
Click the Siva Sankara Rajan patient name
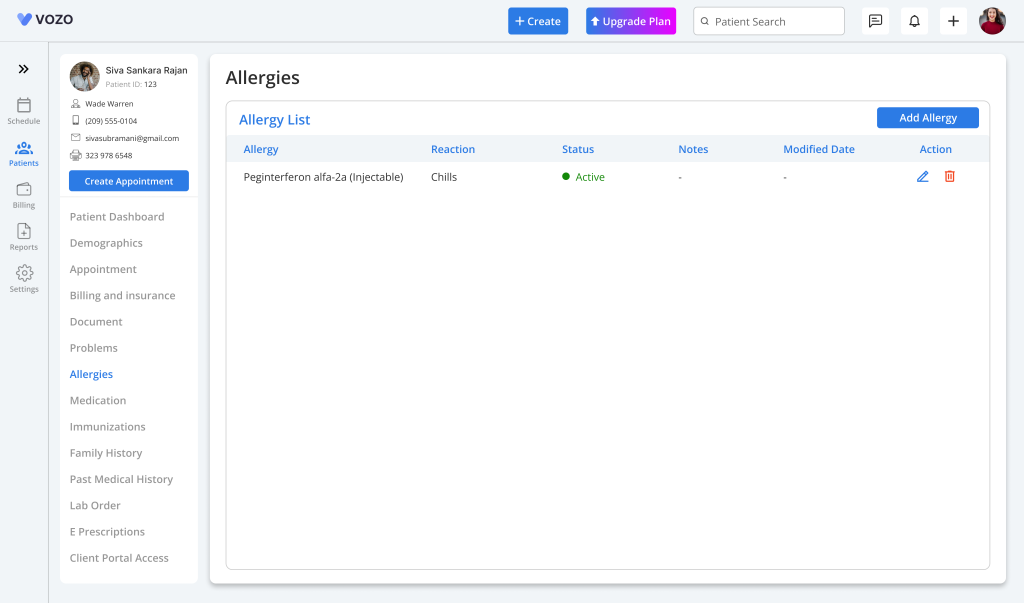[x=146, y=70]
